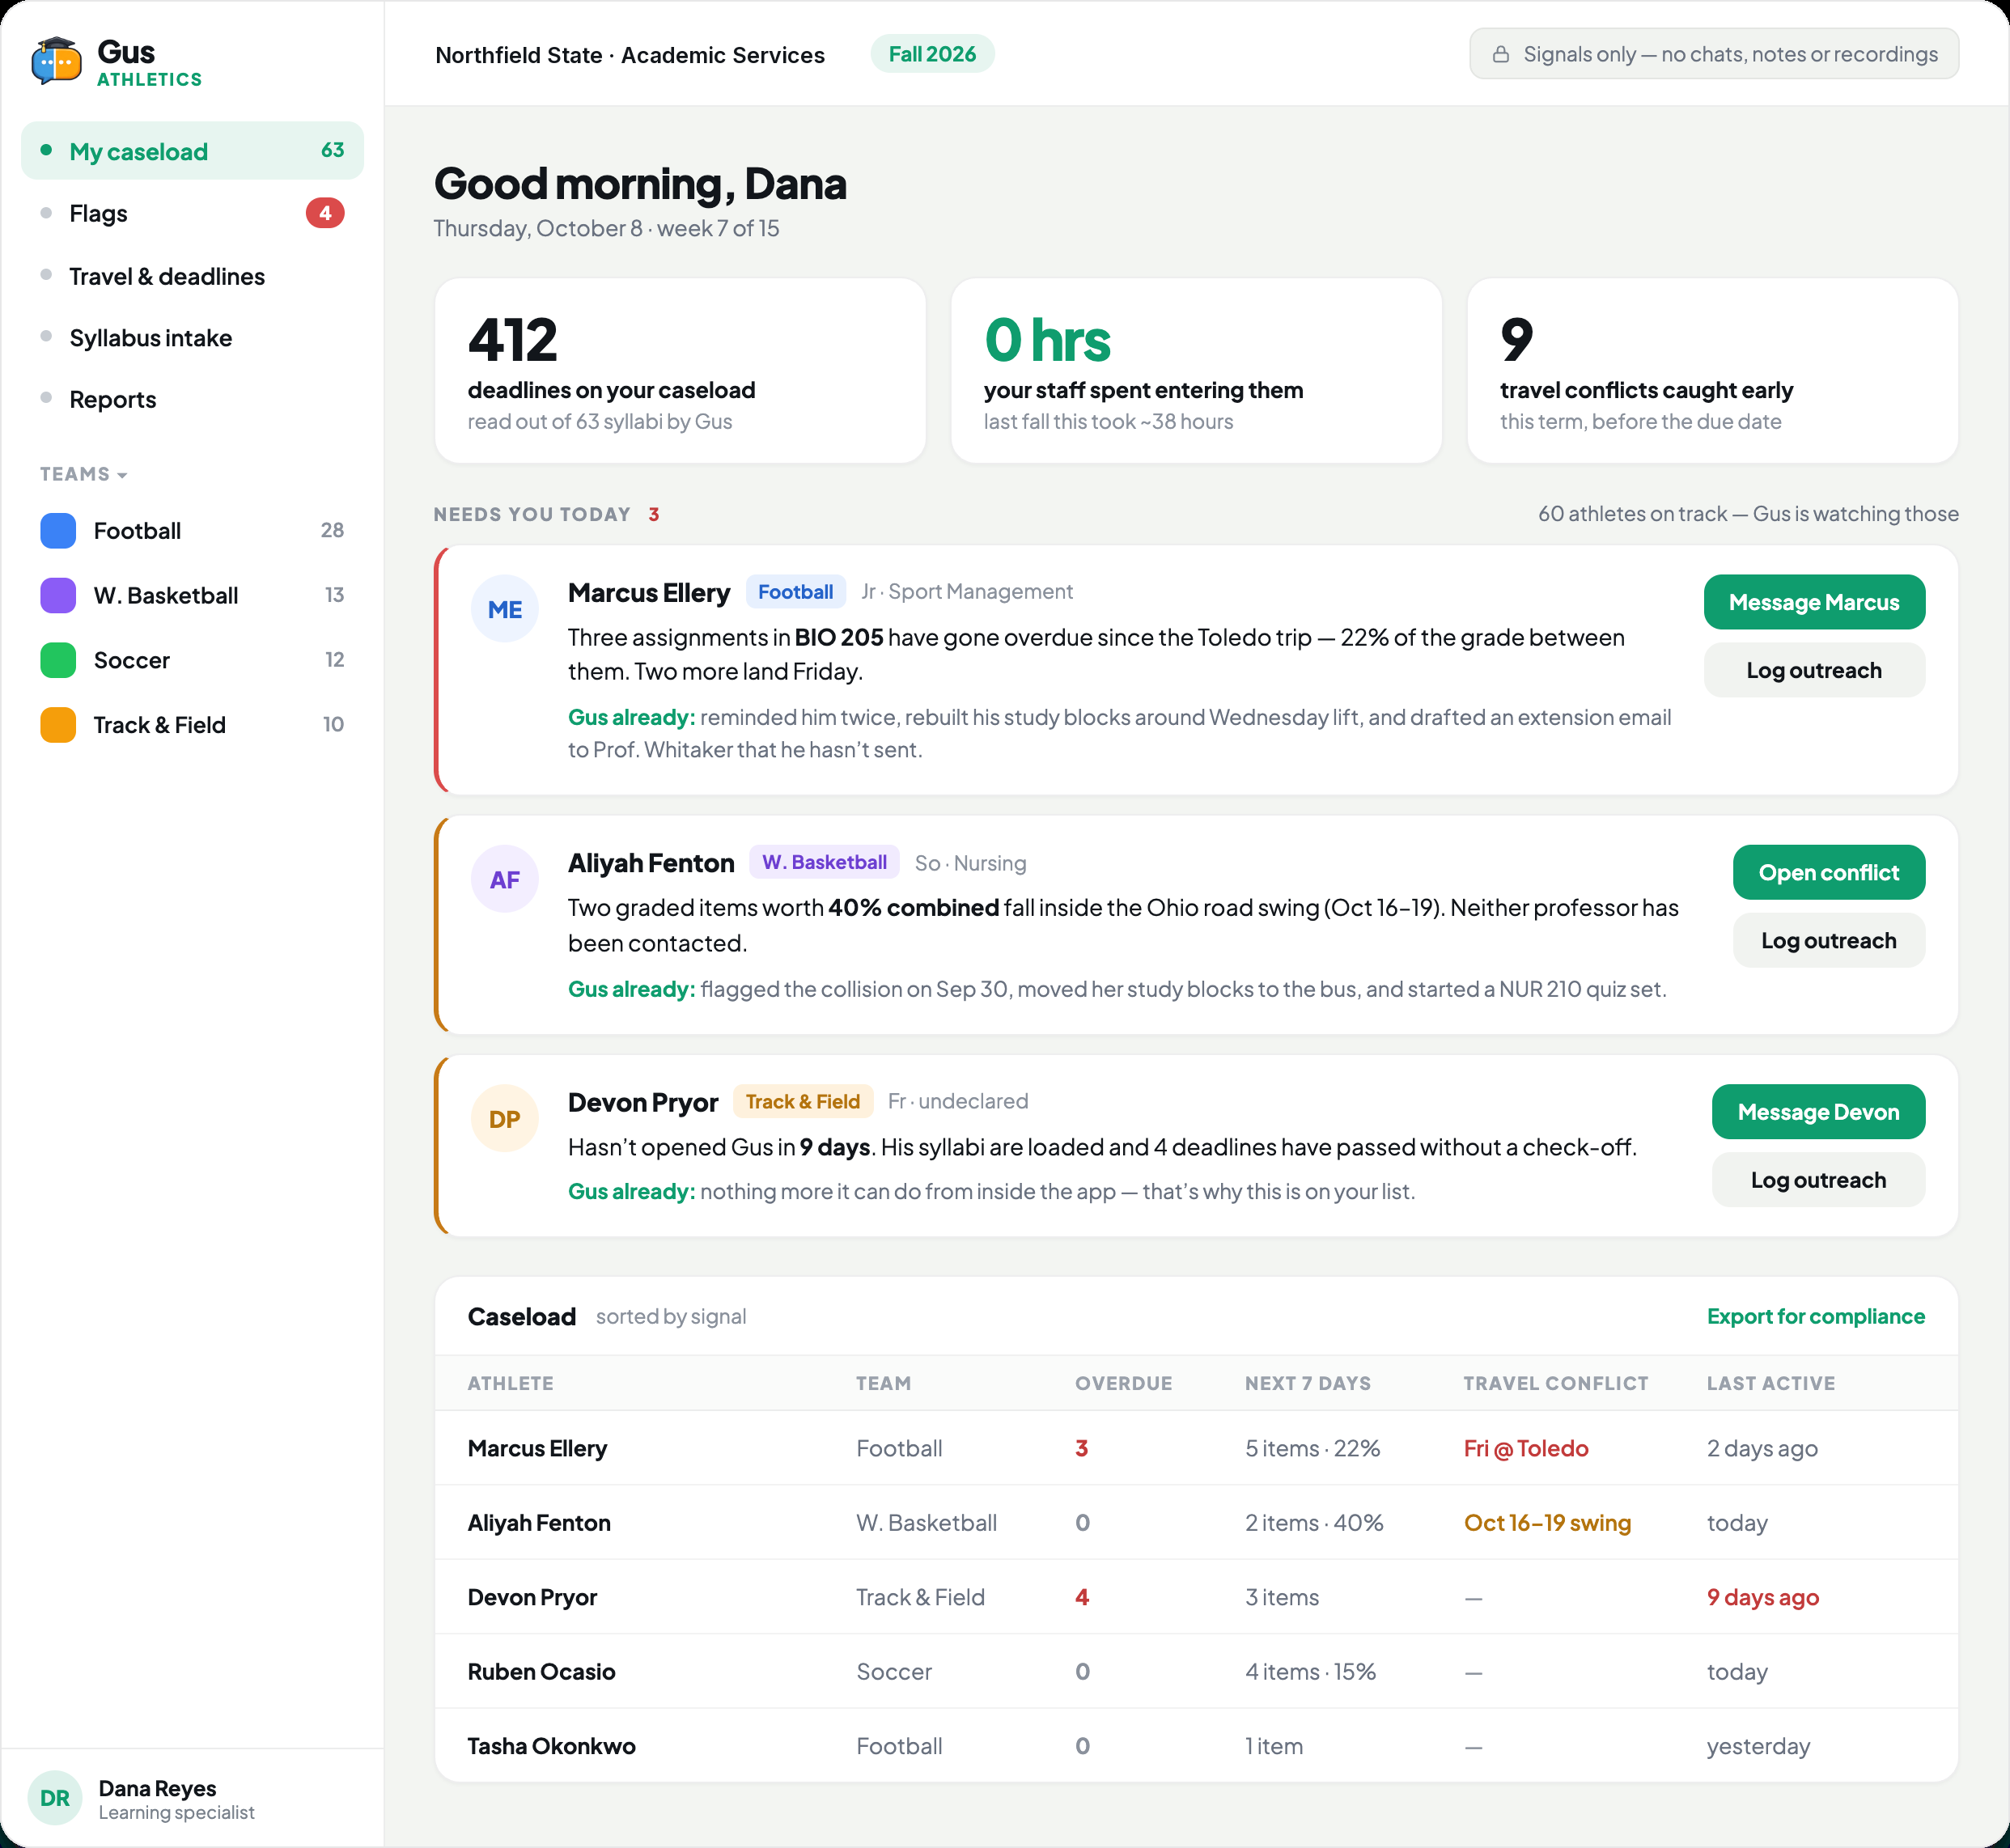The height and width of the screenshot is (1848, 2010).
Task: Click the 412 deadlines stat card
Action: (x=680, y=371)
